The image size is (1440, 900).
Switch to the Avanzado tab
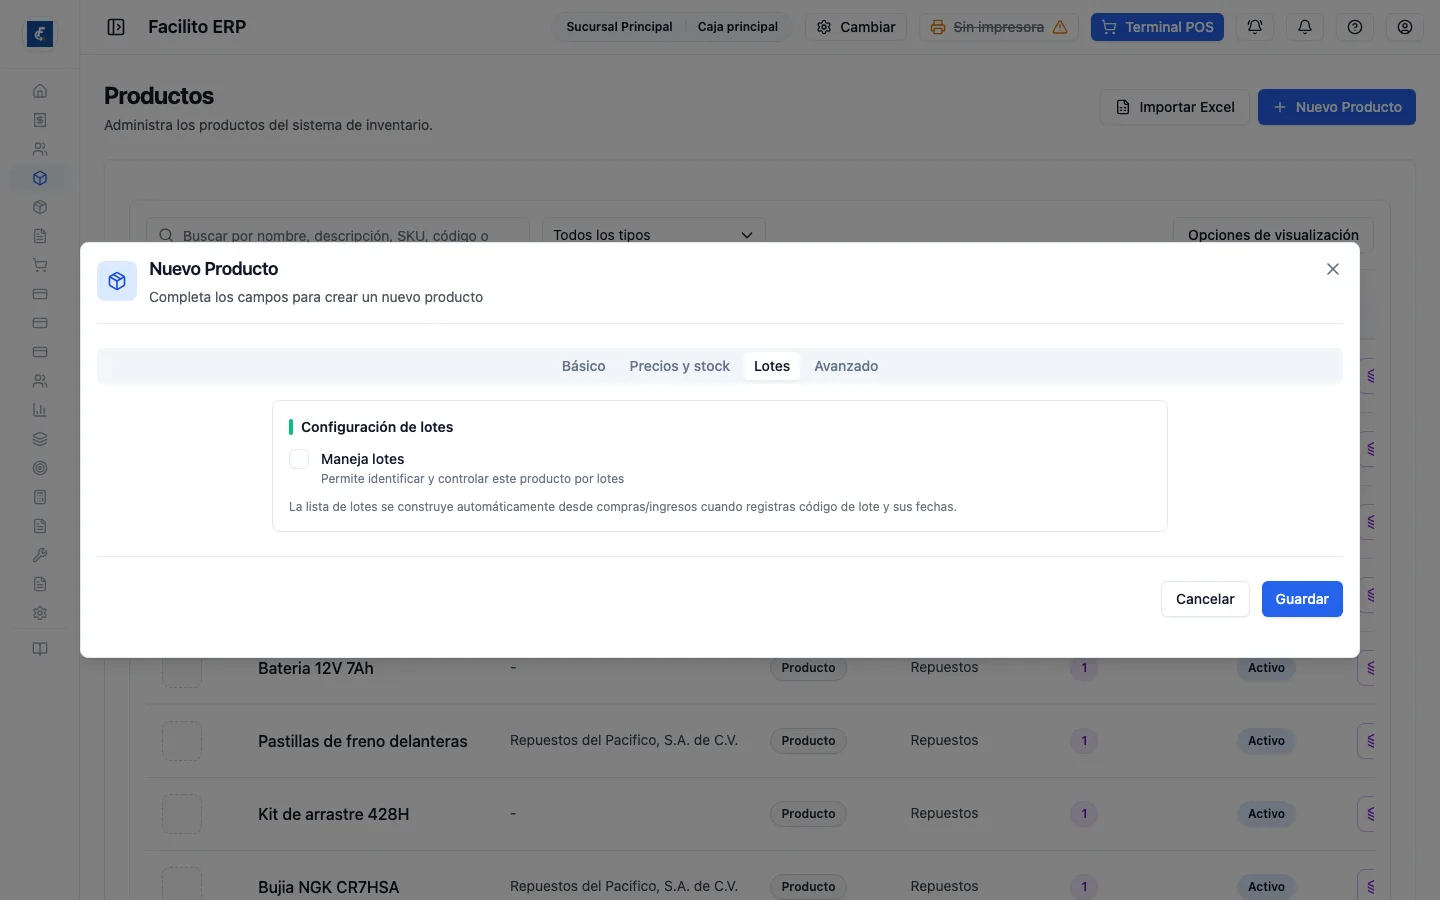coord(846,366)
